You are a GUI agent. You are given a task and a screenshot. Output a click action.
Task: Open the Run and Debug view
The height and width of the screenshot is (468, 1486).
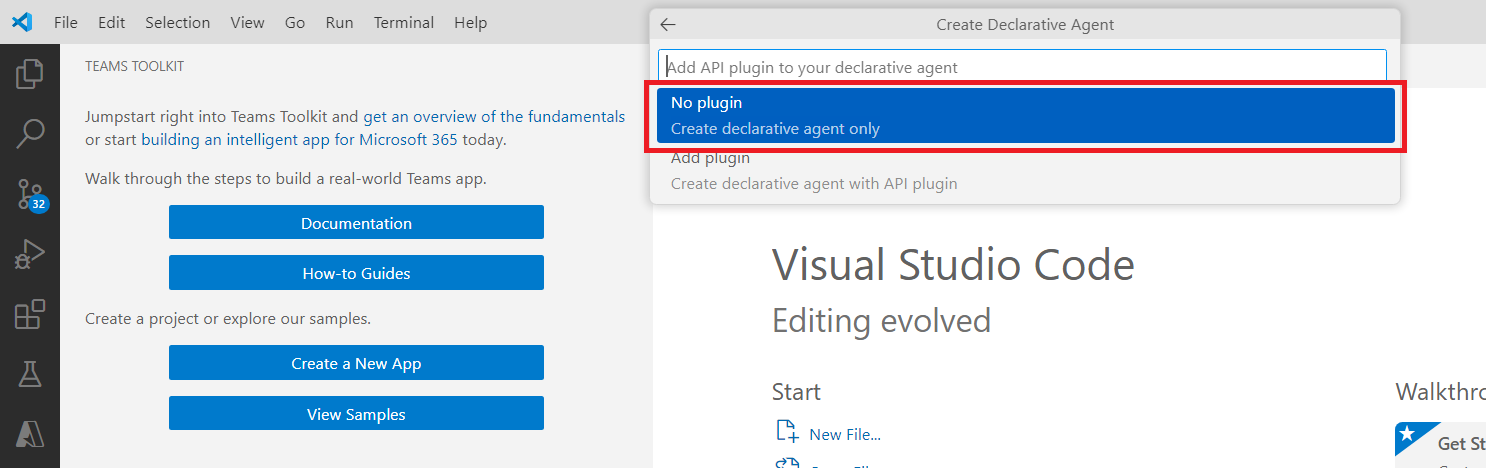pos(30,254)
